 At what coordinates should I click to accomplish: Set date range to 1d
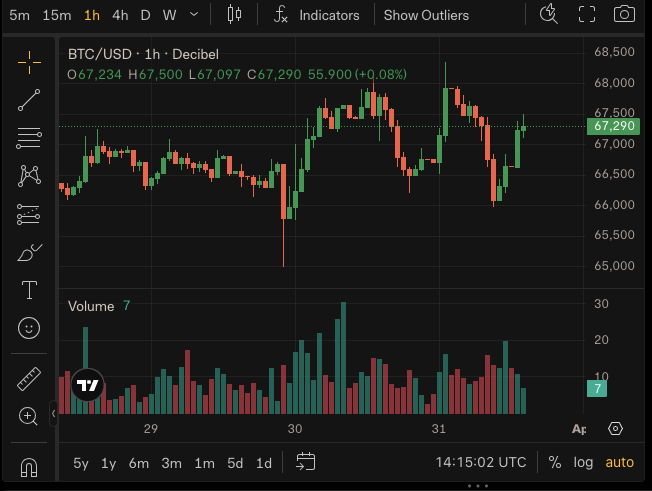click(x=264, y=463)
